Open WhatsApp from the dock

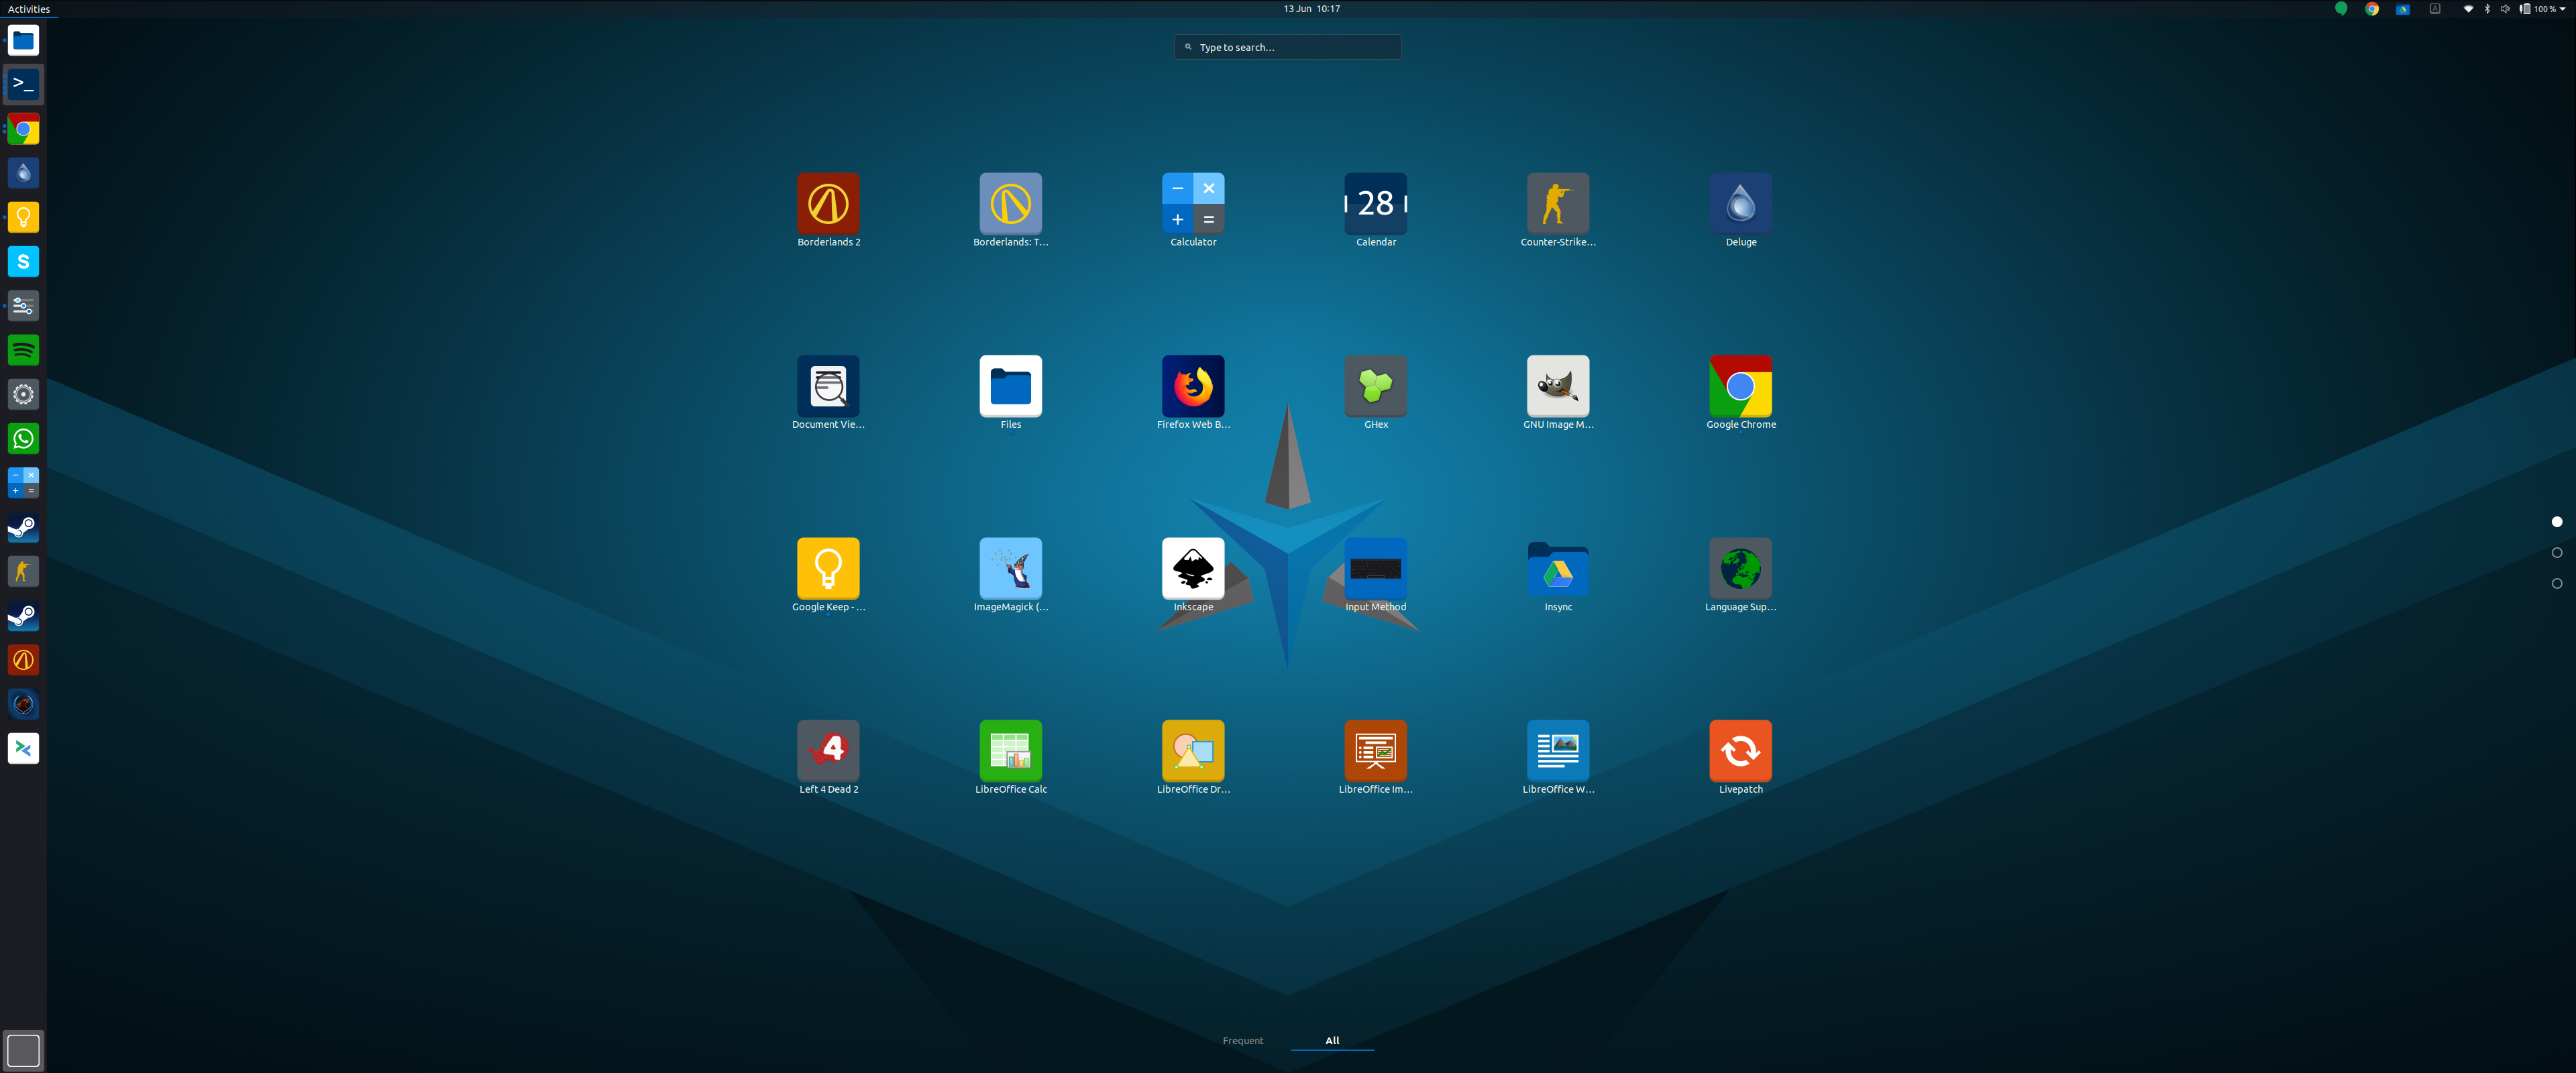pyautogui.click(x=23, y=439)
